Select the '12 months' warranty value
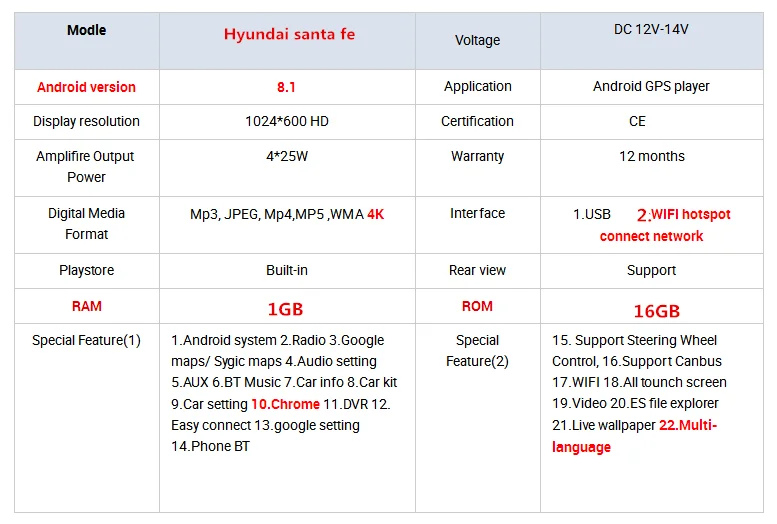Screen dimensions: 777x524 pyautogui.click(x=652, y=157)
